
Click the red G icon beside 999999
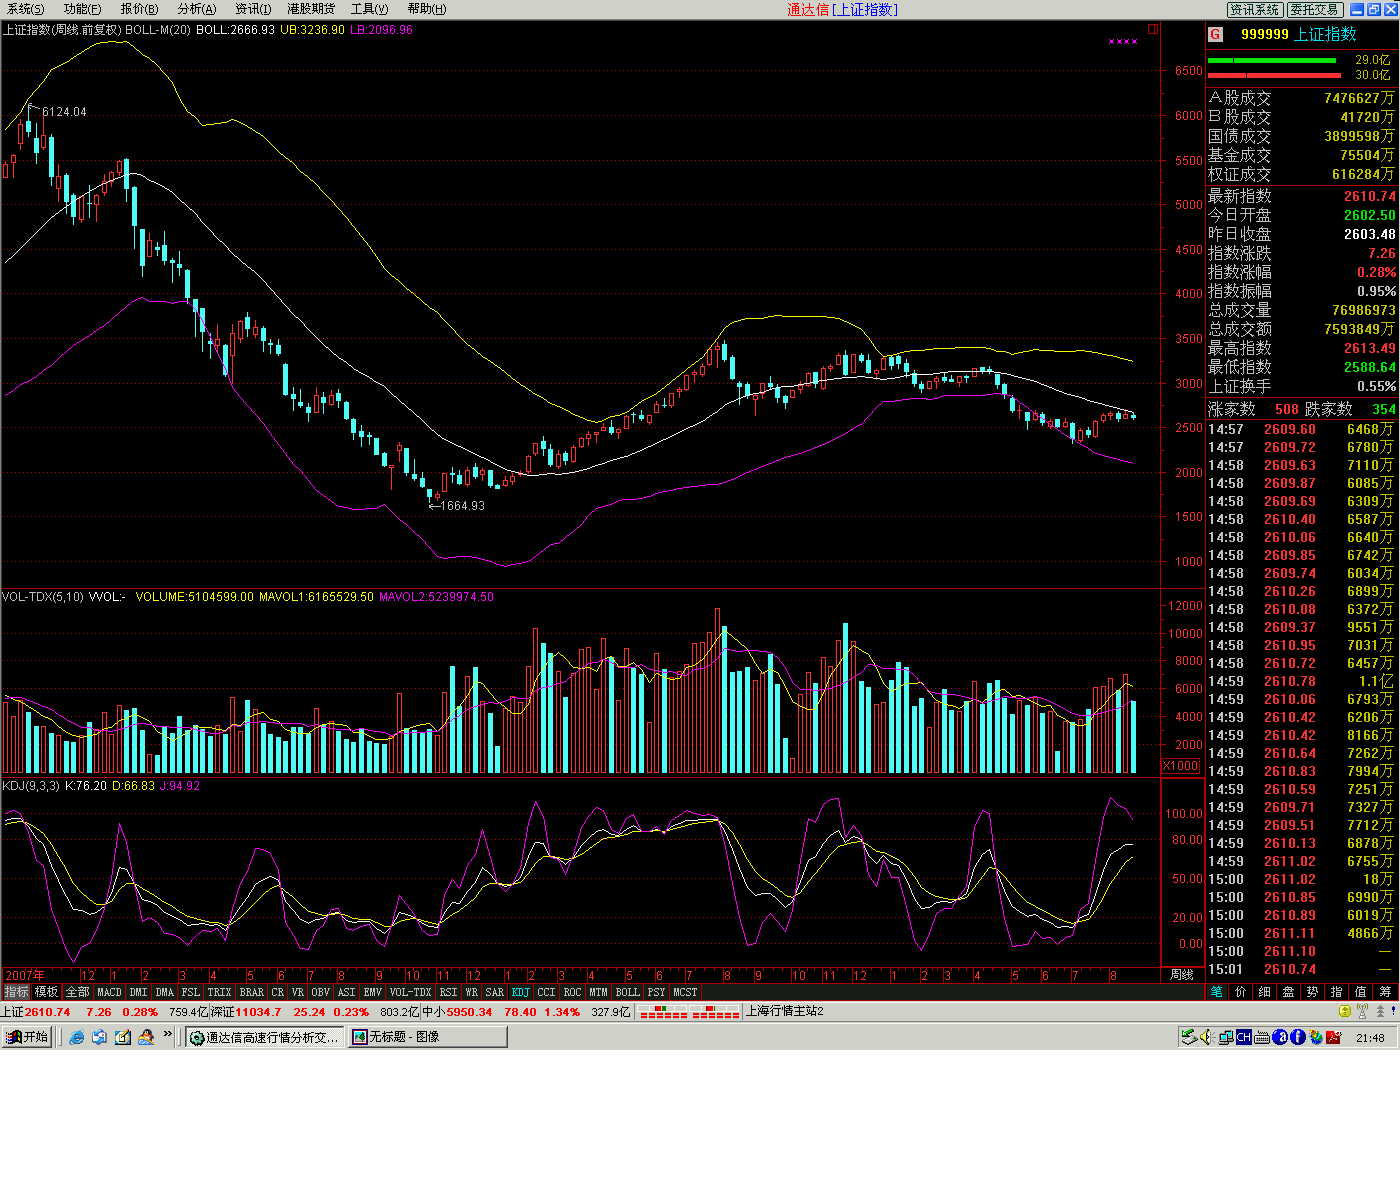click(1215, 34)
